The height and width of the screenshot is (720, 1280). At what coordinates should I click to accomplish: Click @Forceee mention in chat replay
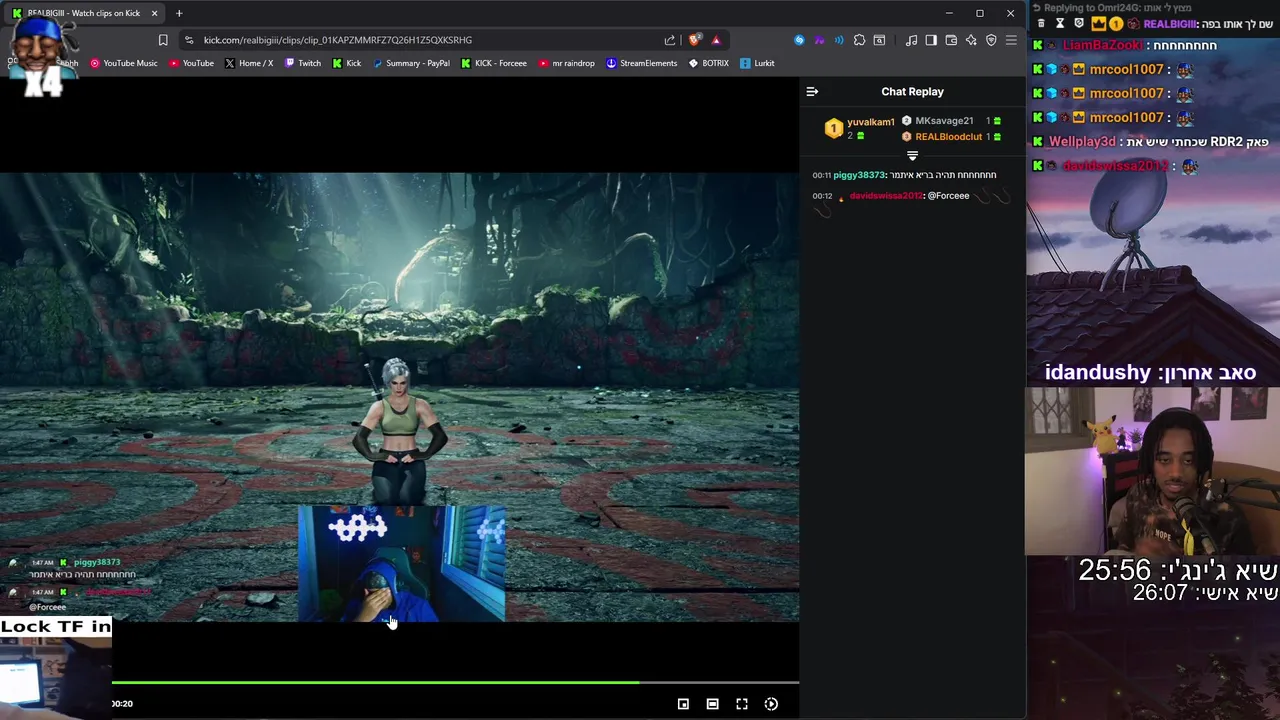click(948, 196)
